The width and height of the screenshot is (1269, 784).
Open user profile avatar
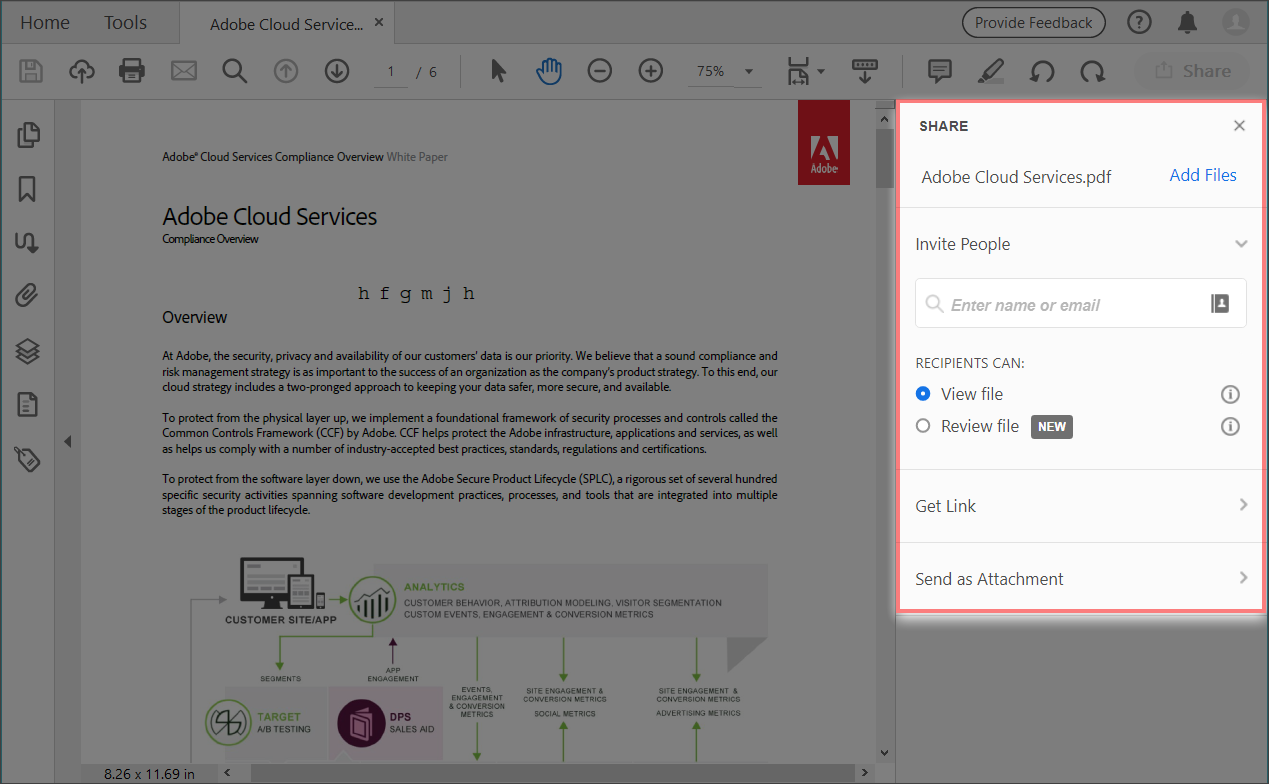pos(1236,22)
